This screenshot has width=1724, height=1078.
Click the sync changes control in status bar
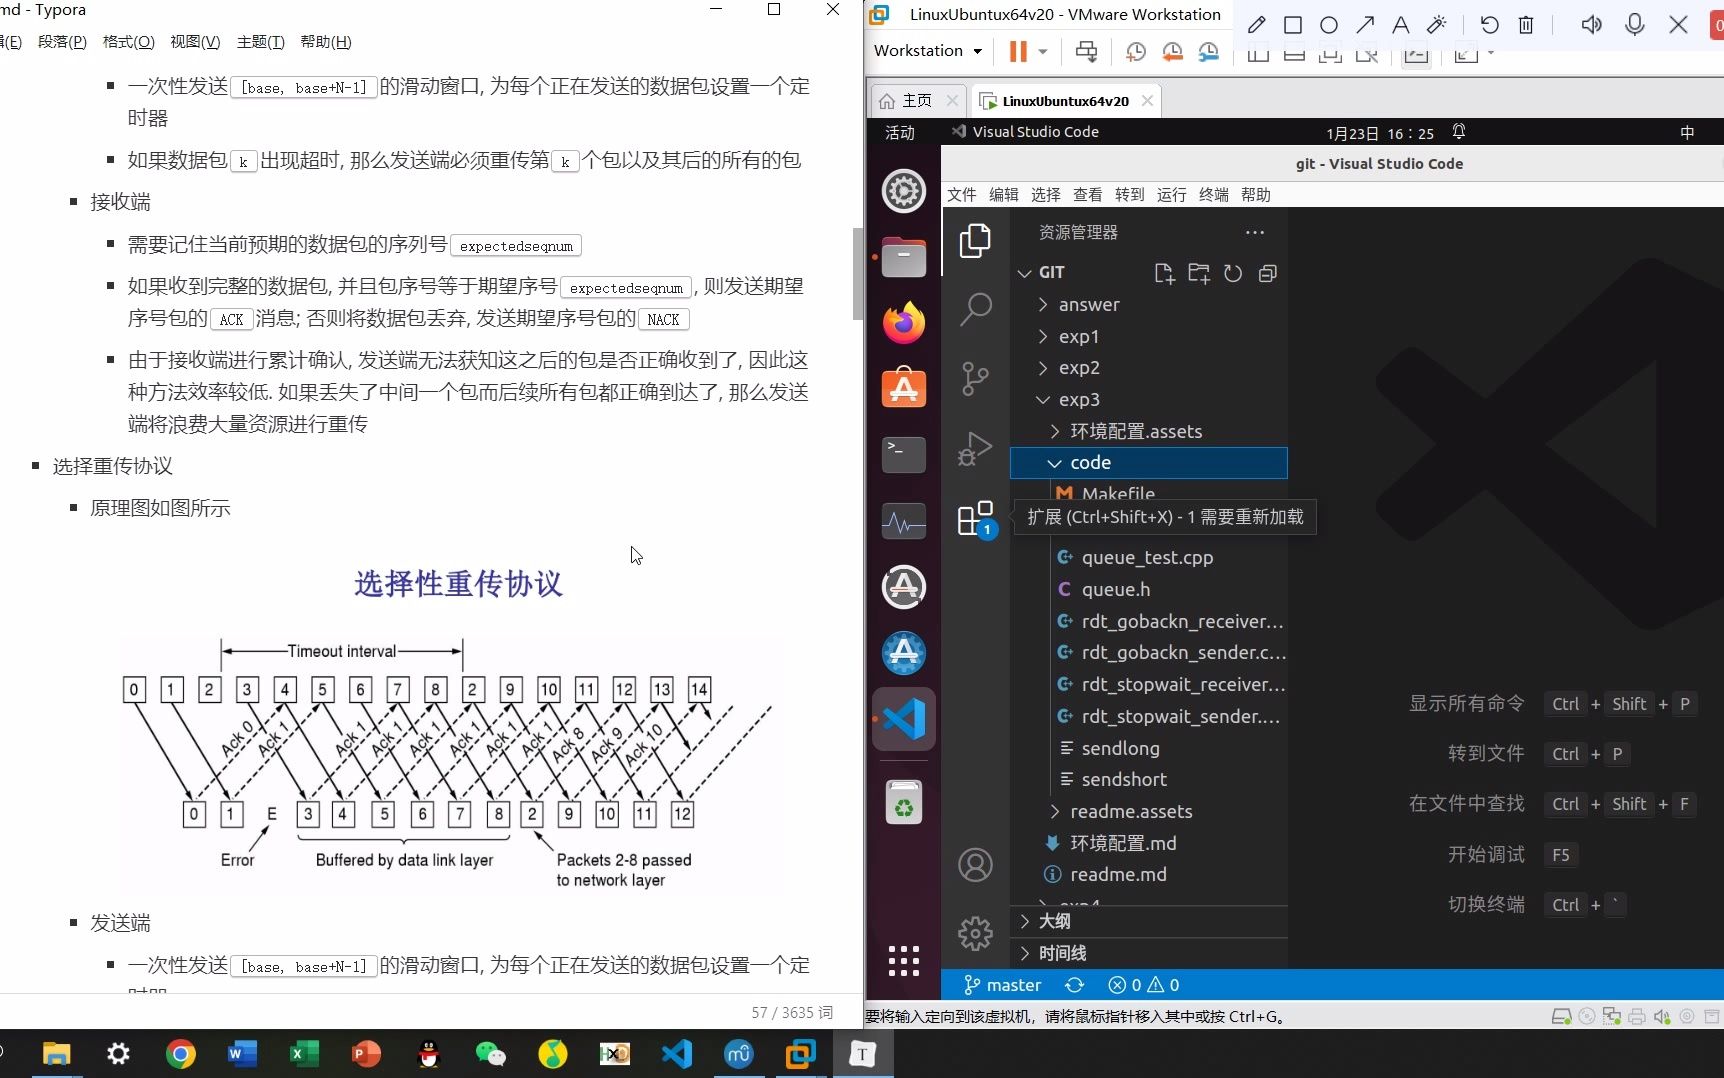point(1075,985)
